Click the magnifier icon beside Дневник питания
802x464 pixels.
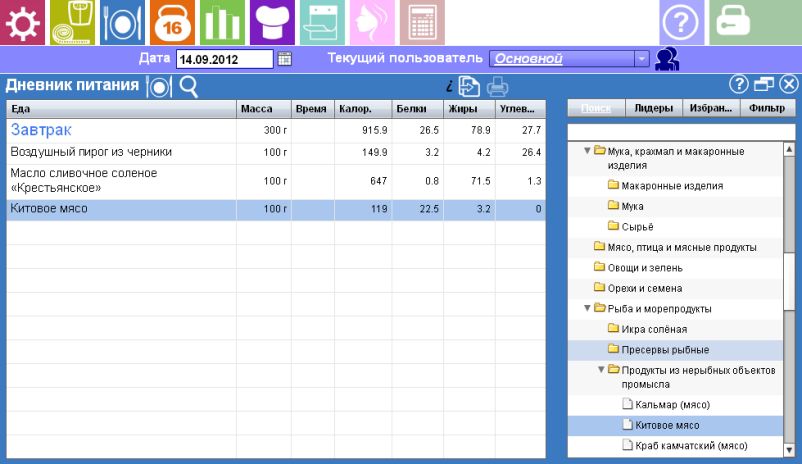click(x=188, y=86)
